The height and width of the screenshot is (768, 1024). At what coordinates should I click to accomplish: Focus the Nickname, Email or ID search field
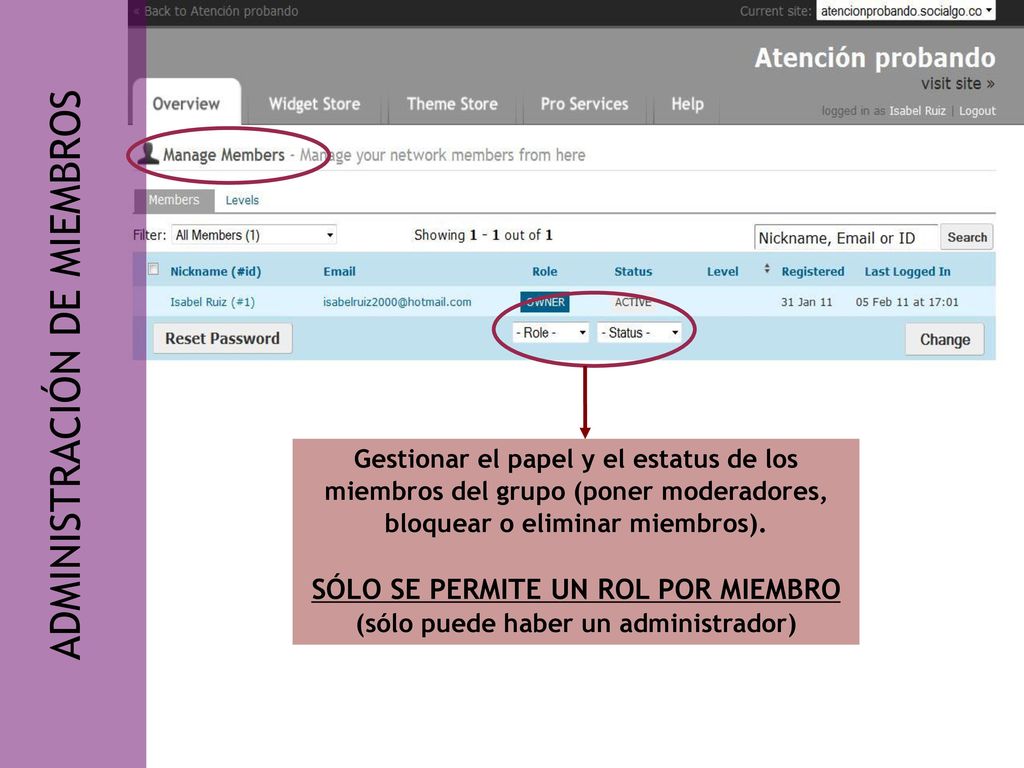click(846, 238)
